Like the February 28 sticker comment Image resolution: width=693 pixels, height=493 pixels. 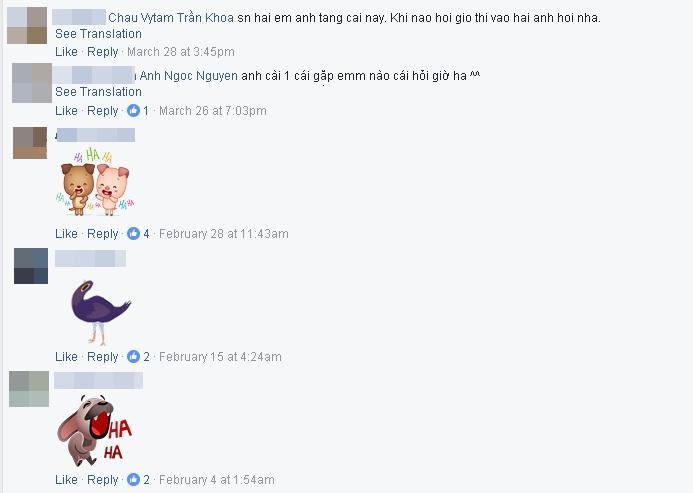pyautogui.click(x=66, y=233)
